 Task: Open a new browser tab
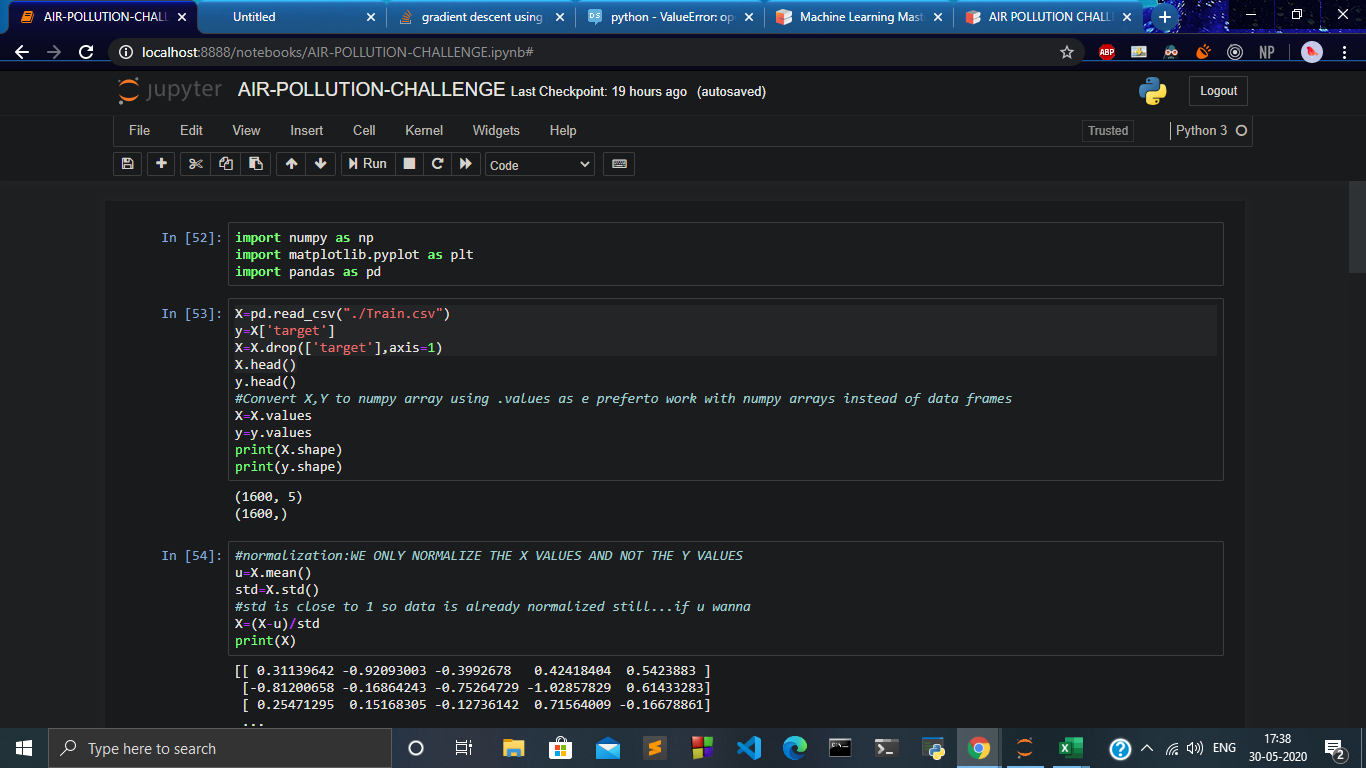1164,17
